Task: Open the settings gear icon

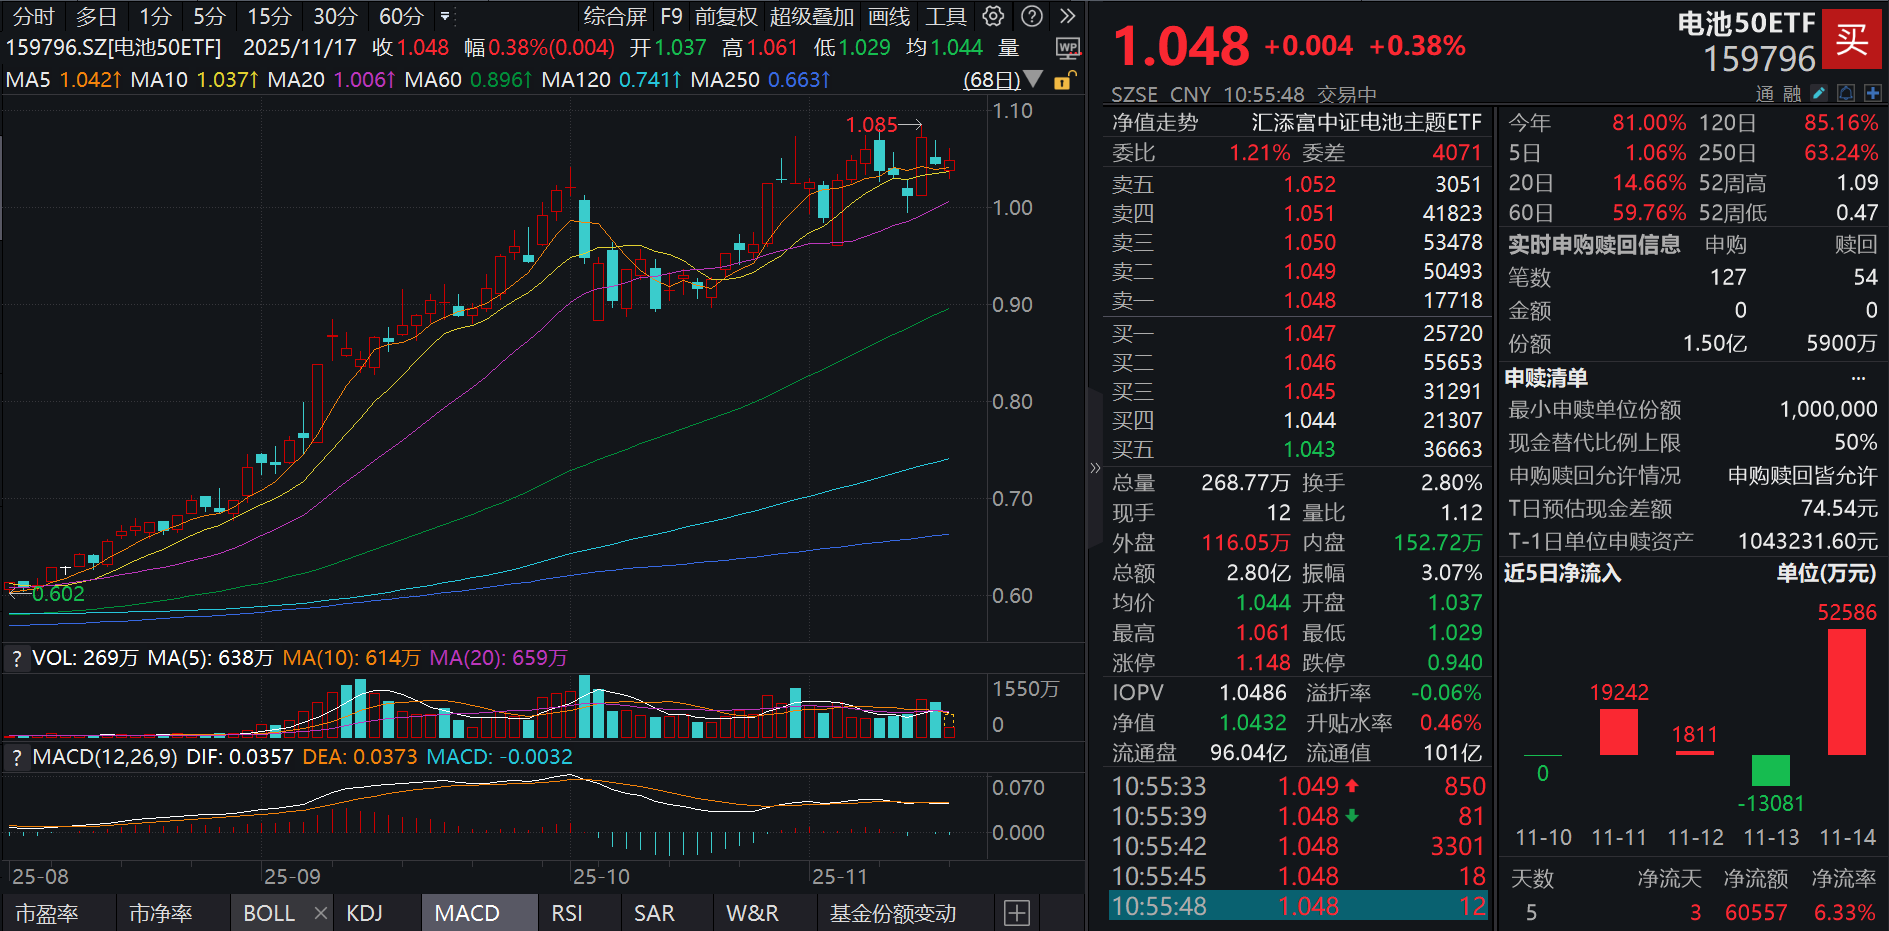Action: coord(992,16)
